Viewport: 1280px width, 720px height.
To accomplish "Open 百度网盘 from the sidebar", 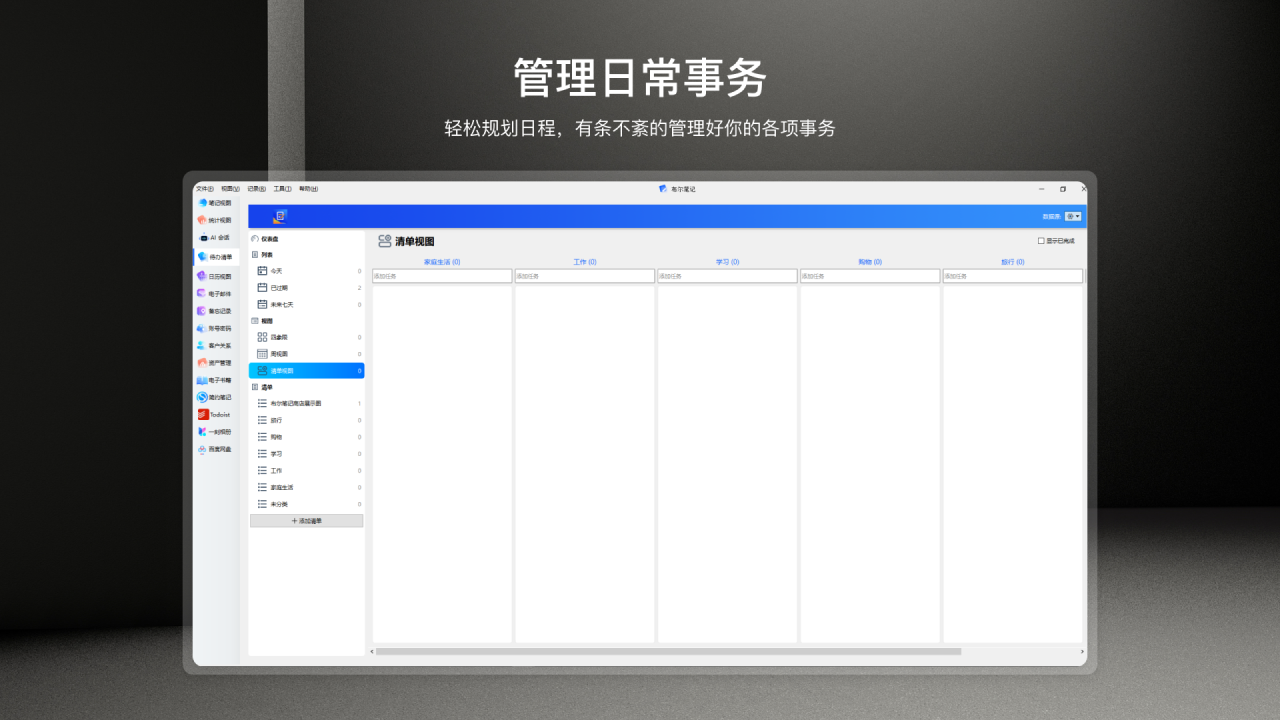I will (215, 449).
